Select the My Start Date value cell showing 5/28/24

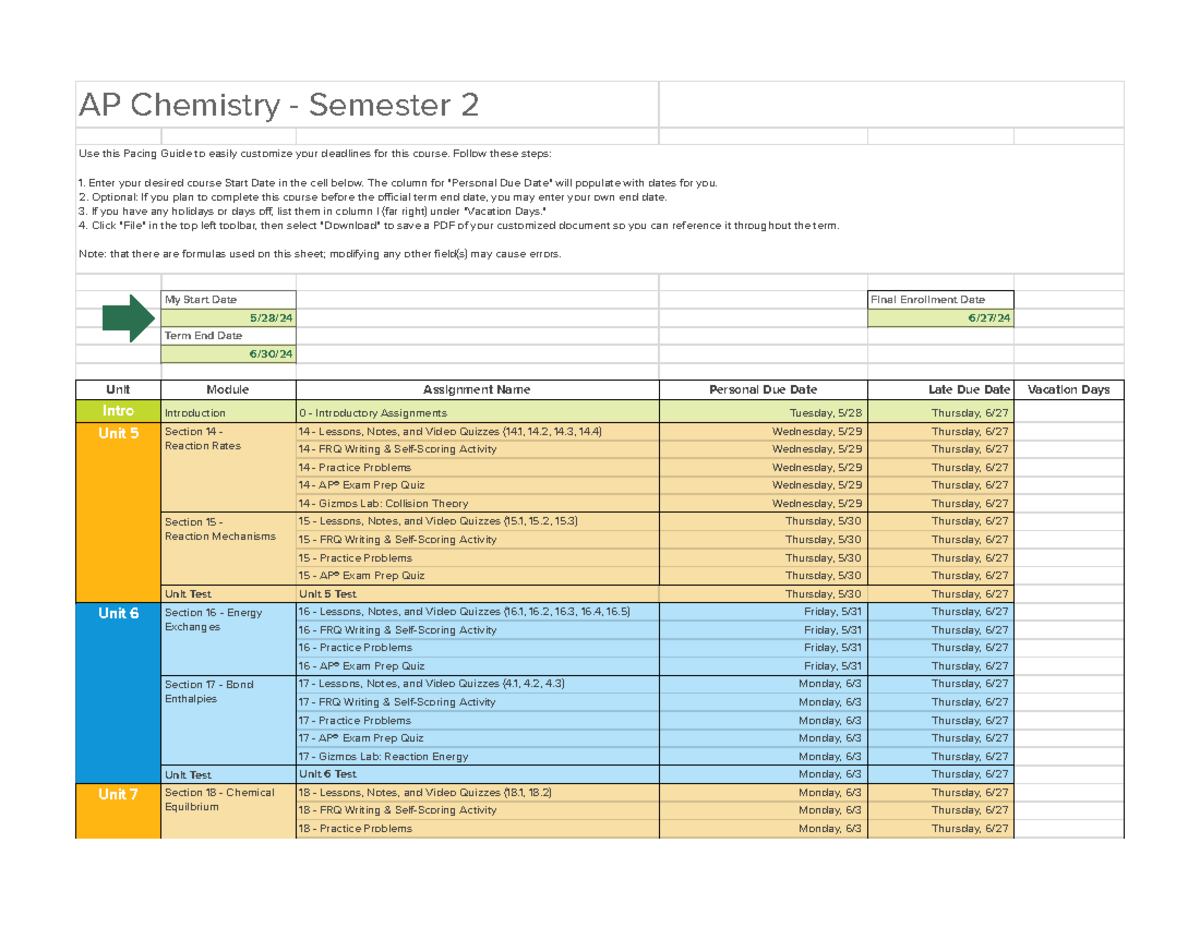[x=228, y=317]
